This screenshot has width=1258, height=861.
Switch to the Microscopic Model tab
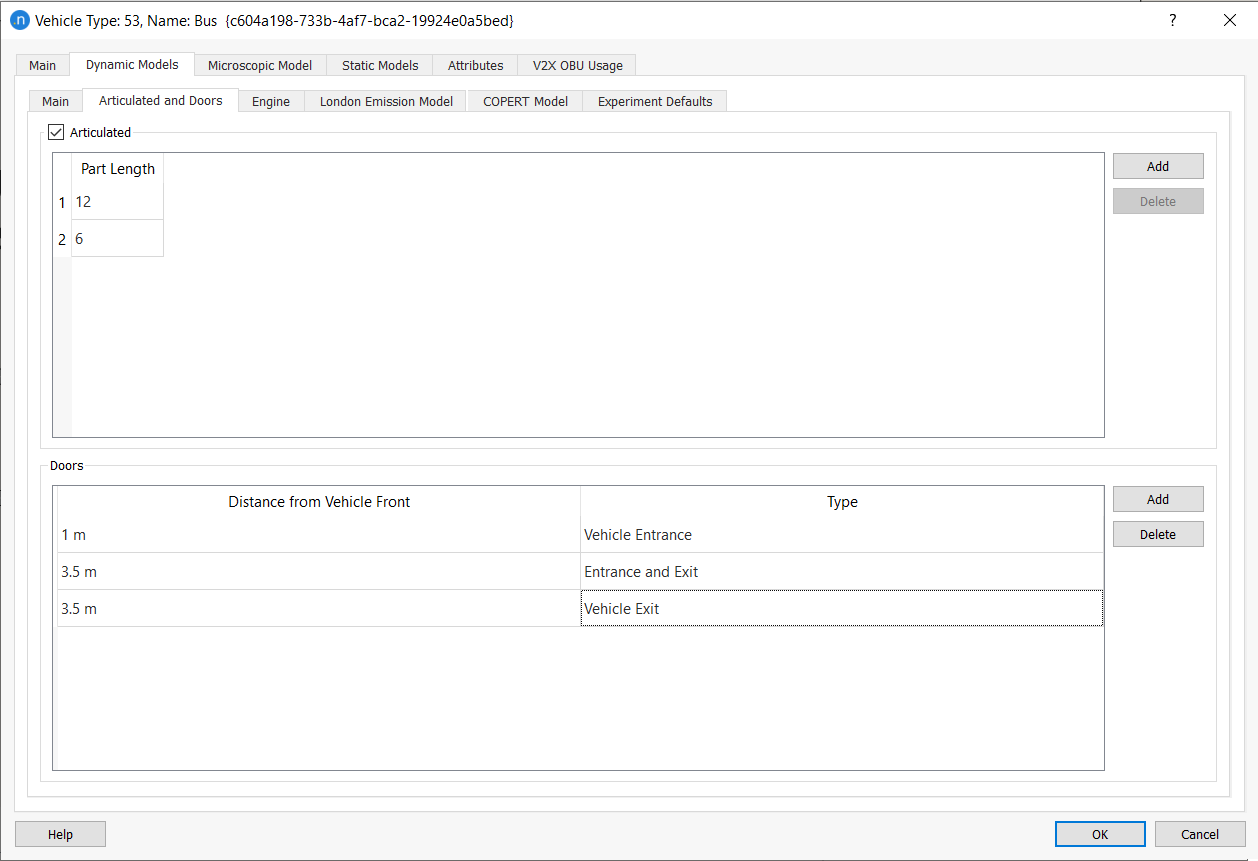[260, 65]
